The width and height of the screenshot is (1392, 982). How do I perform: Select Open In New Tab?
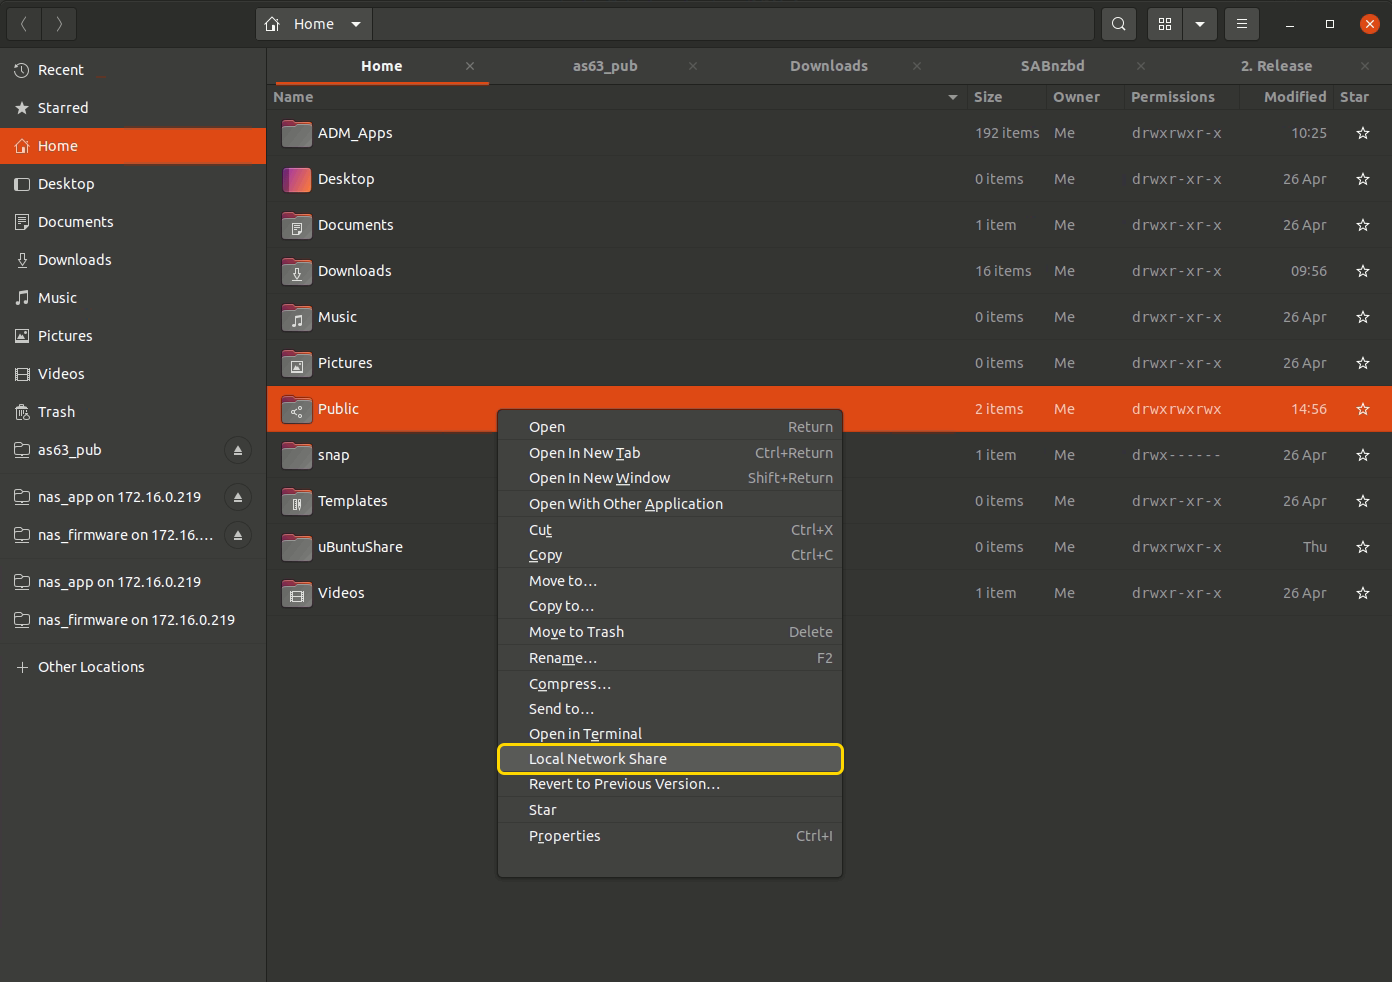click(670, 453)
